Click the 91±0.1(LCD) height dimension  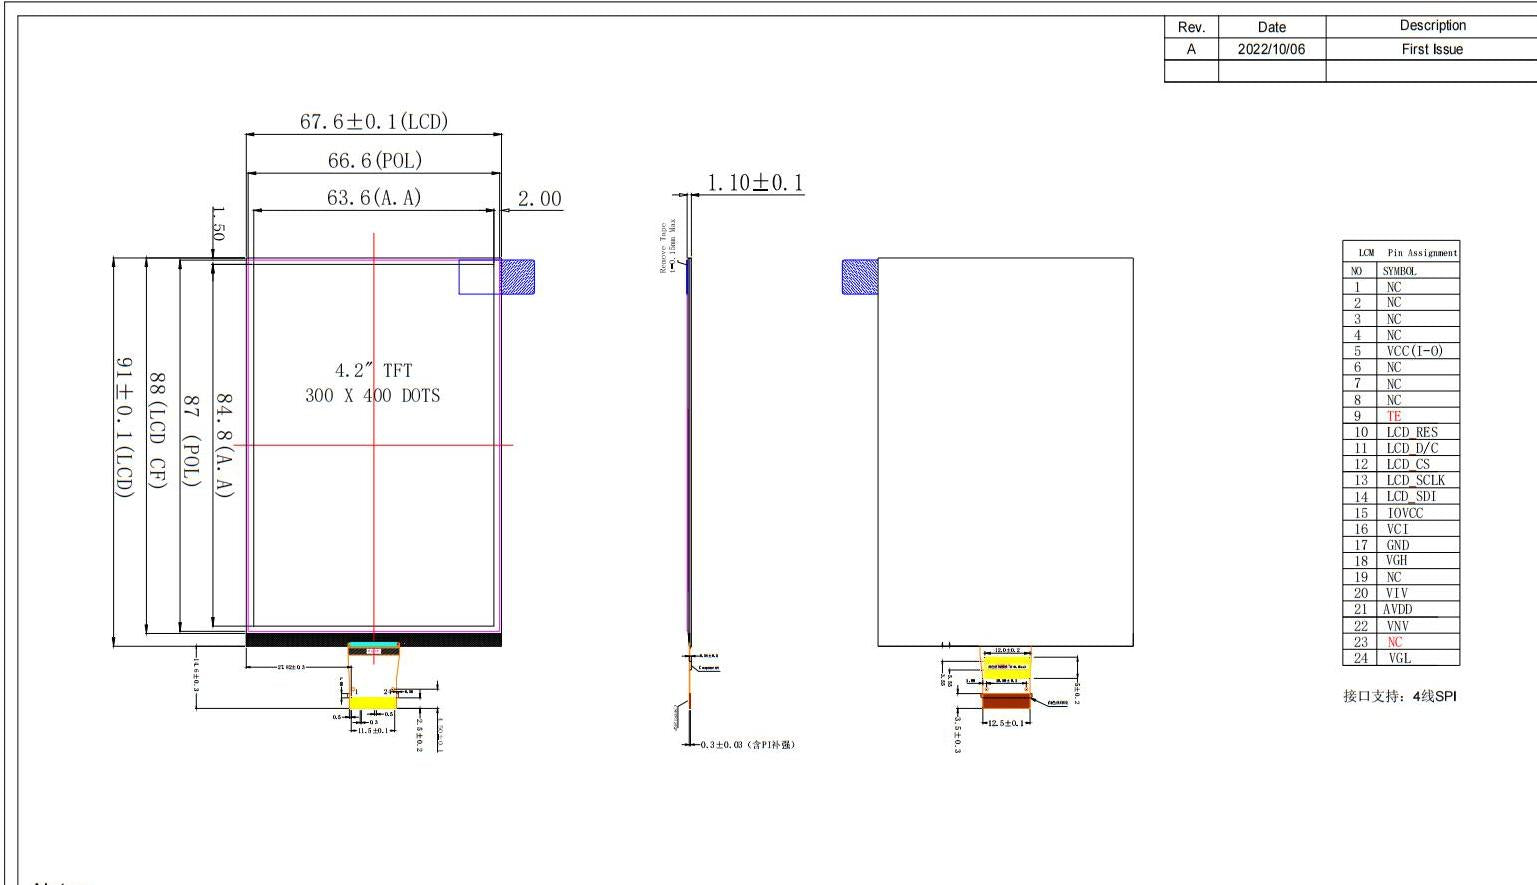(x=123, y=427)
